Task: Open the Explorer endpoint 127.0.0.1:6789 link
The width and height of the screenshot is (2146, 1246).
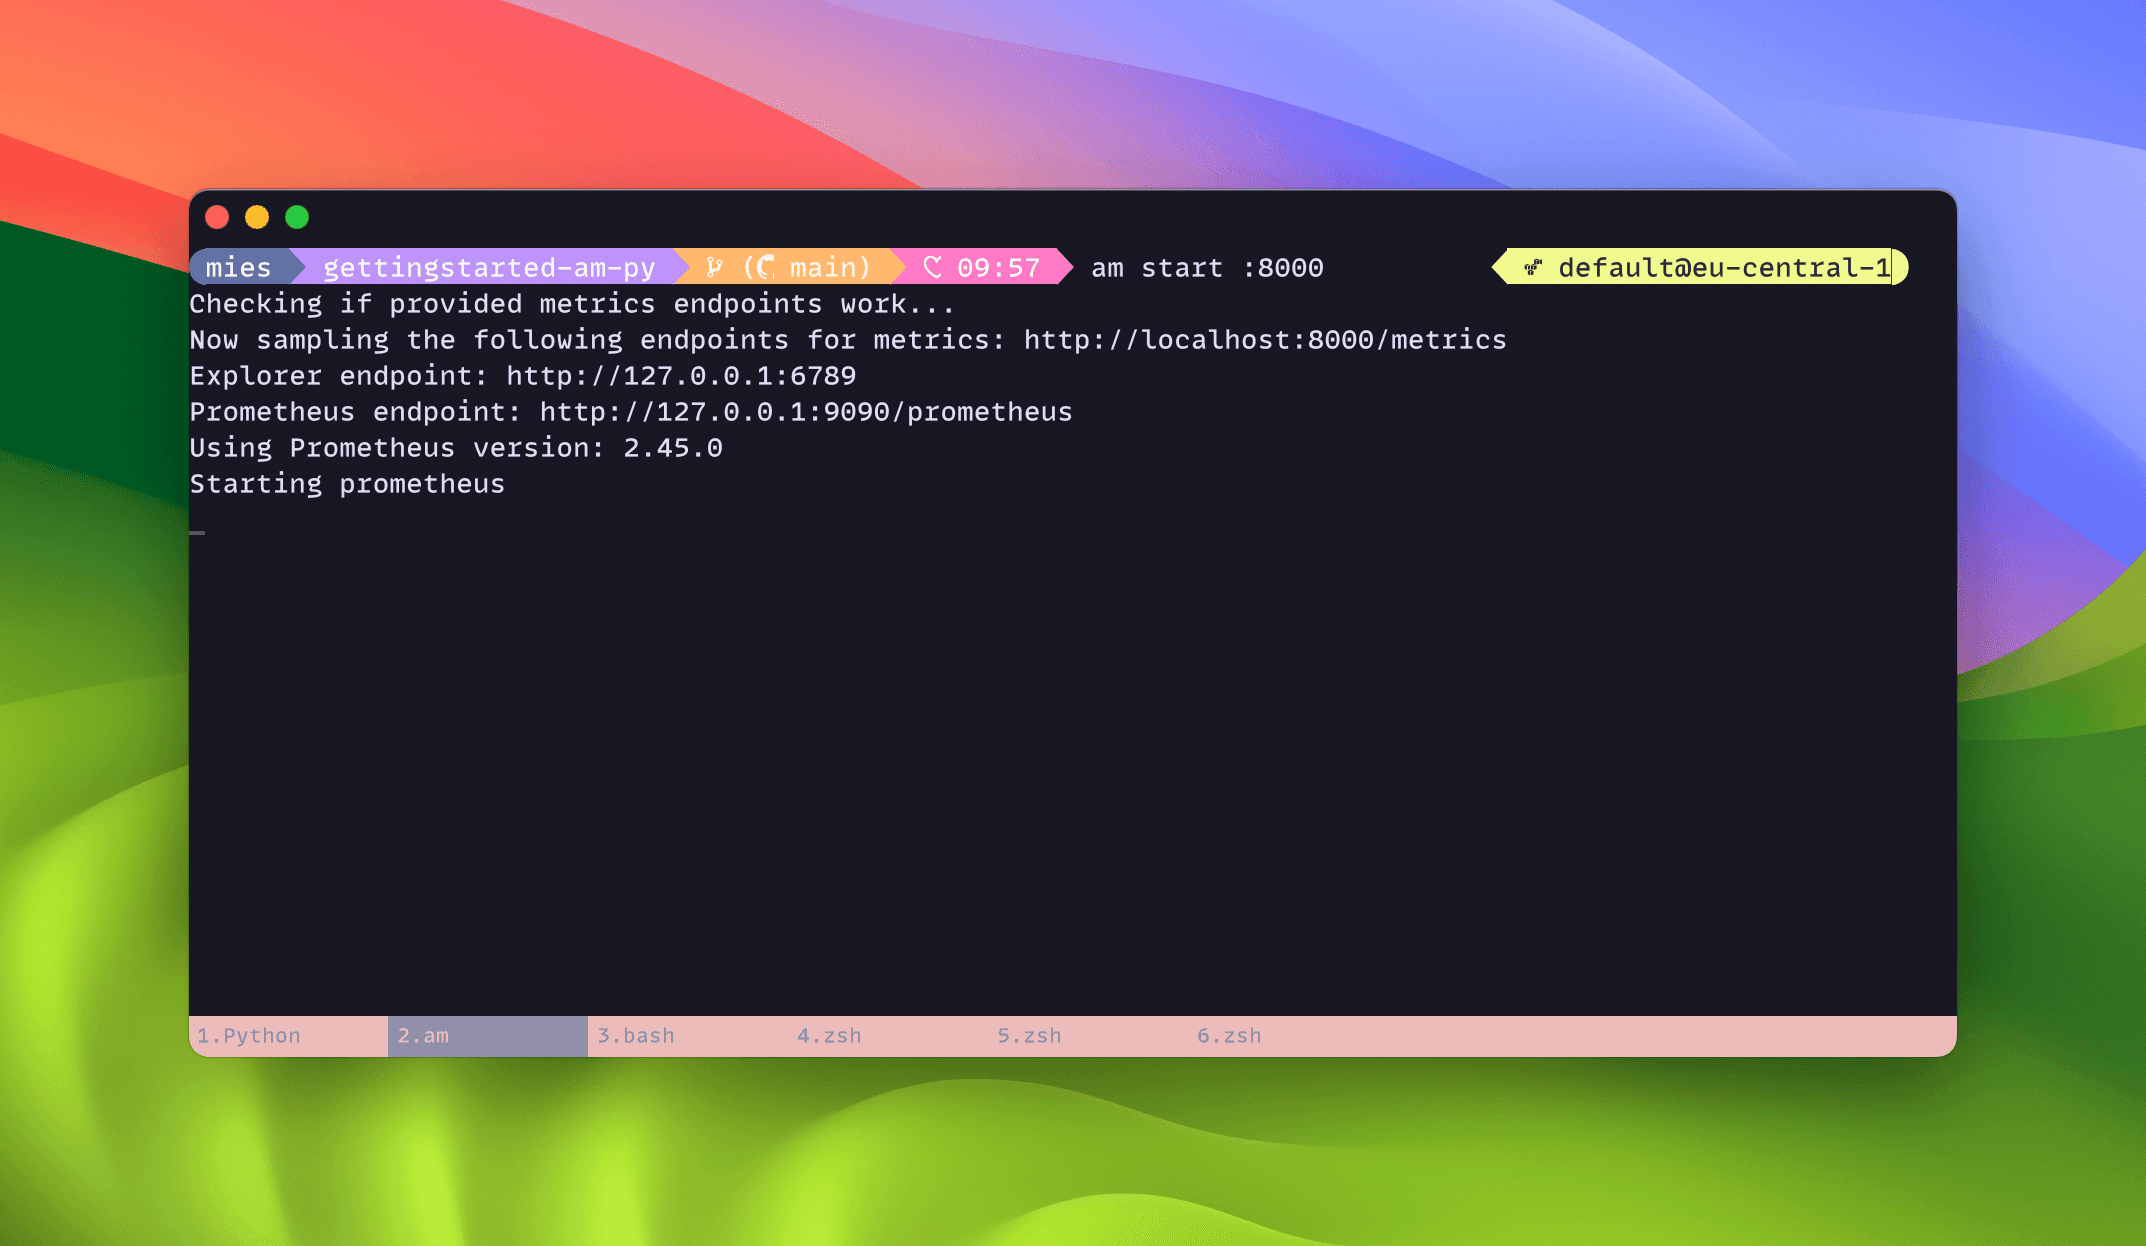Action: (x=680, y=376)
